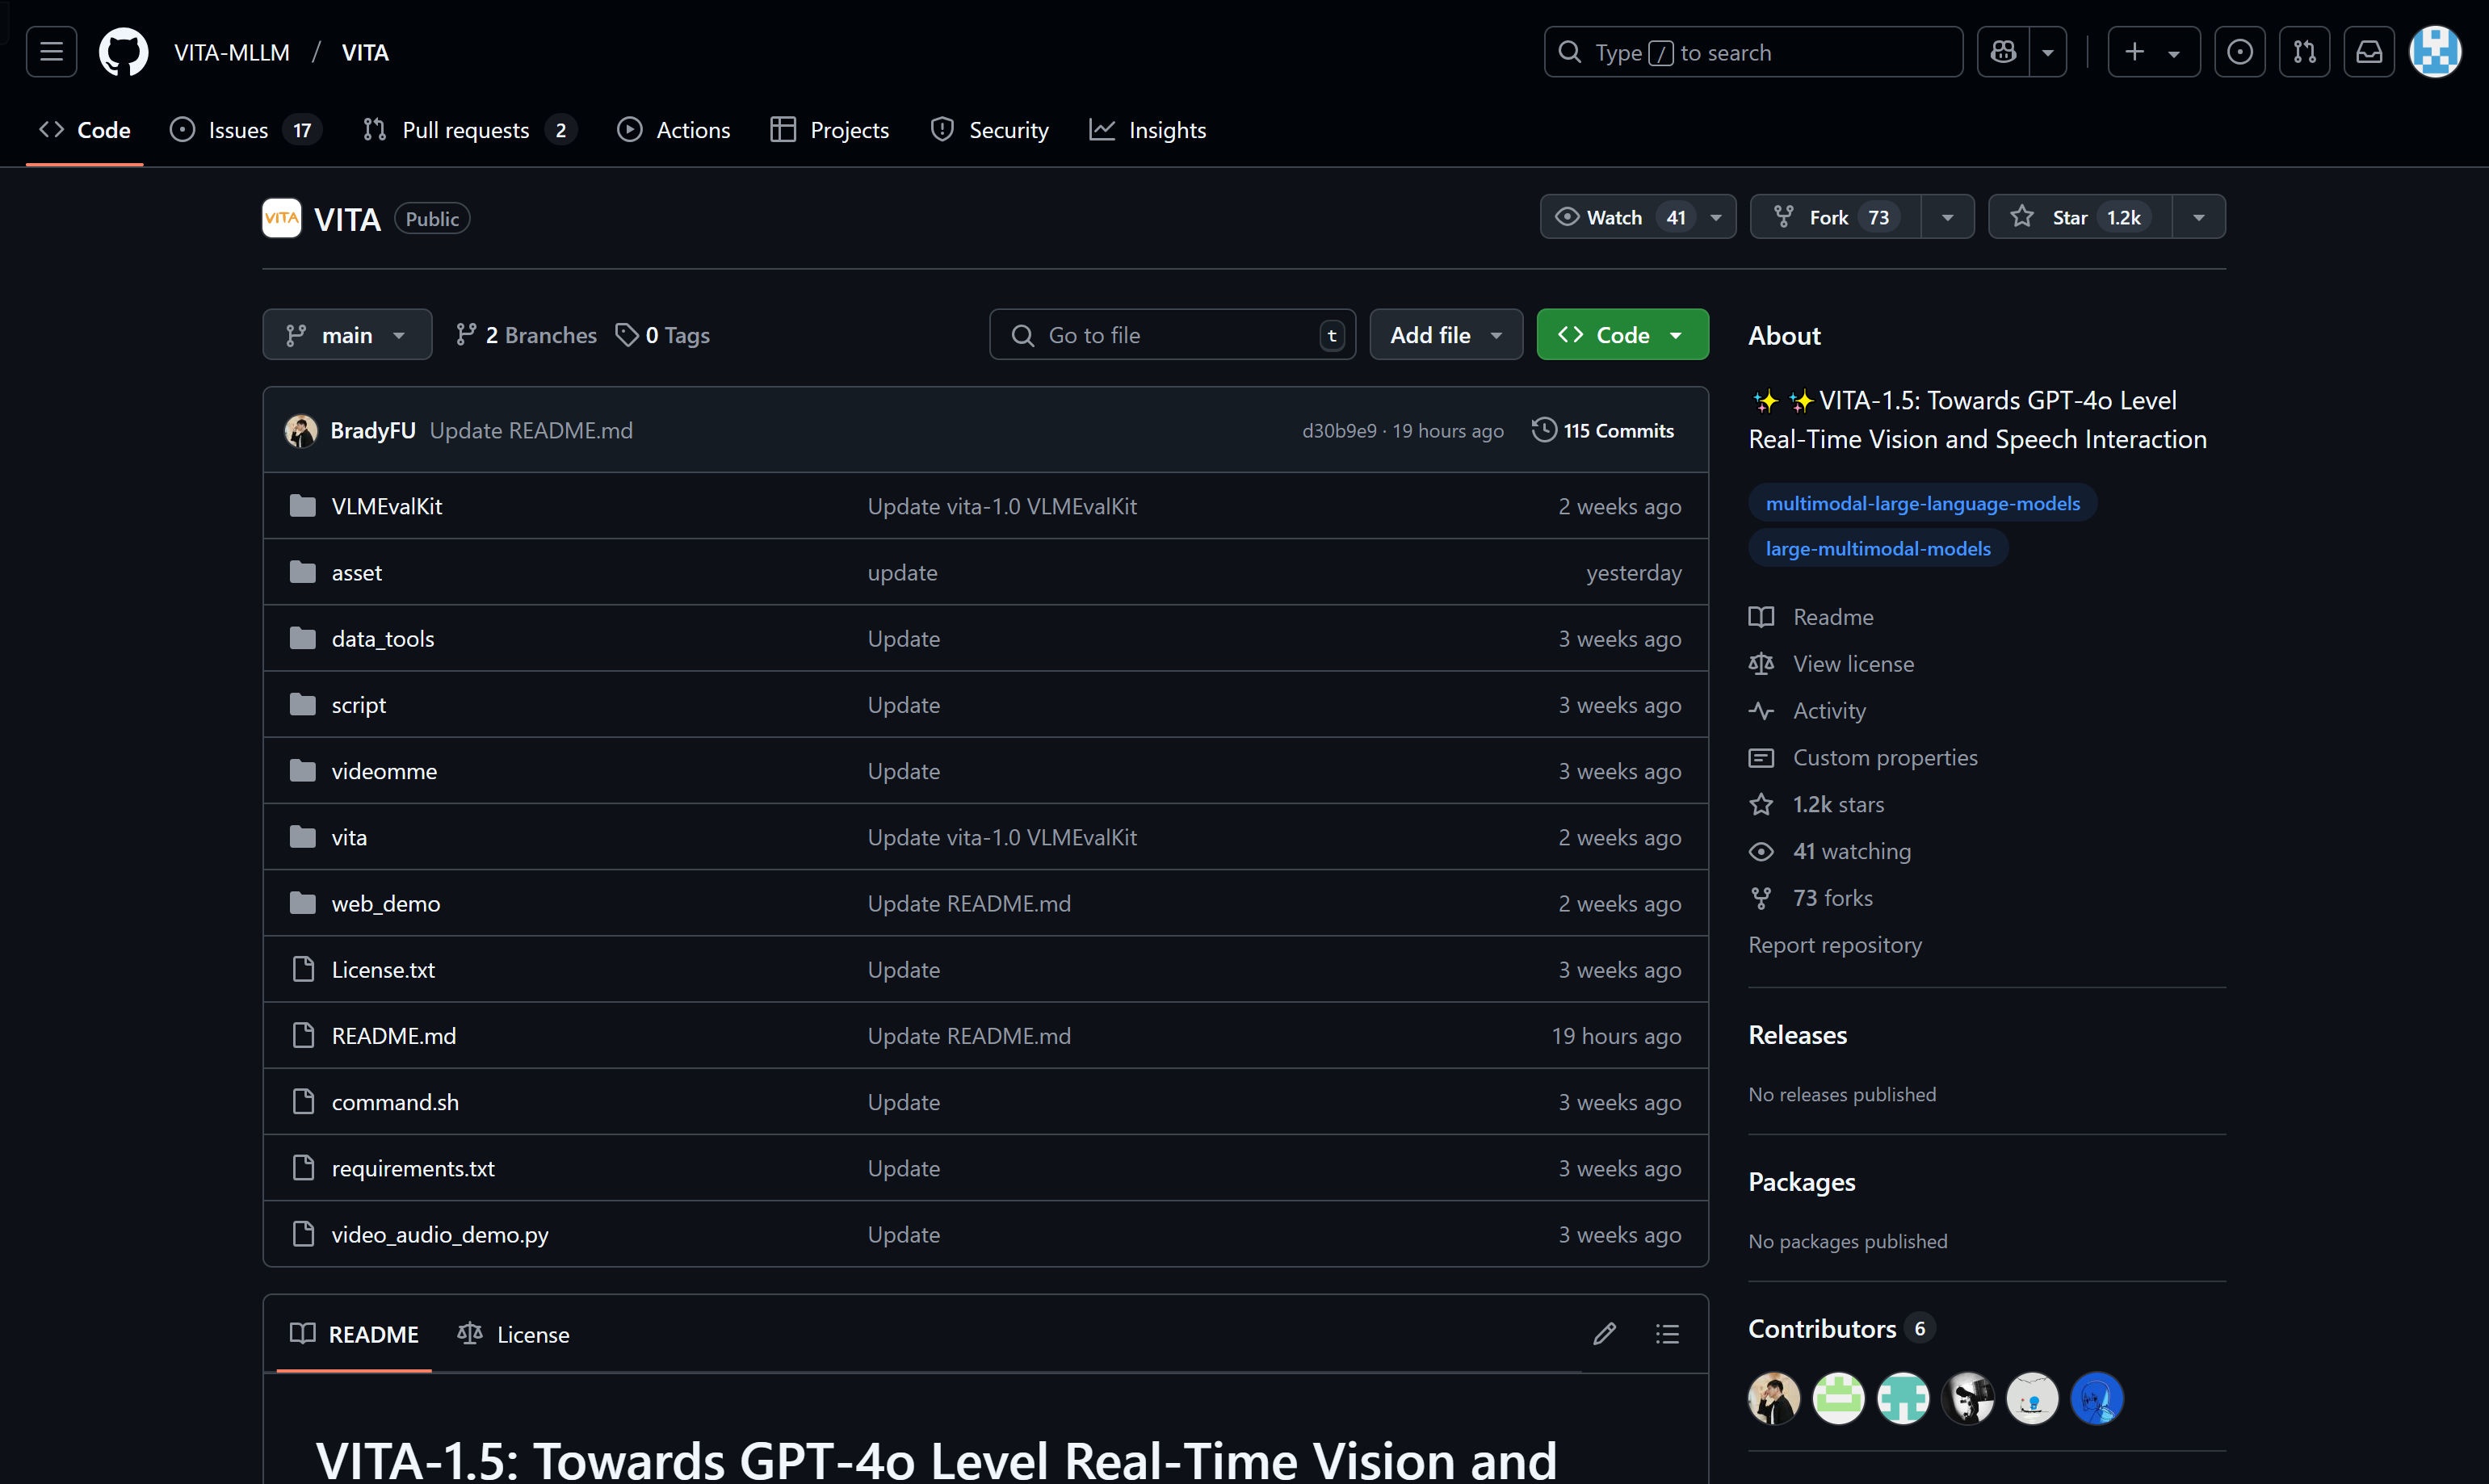Focus the Go to file input
The width and height of the screenshot is (2489, 1484).
1172,335
